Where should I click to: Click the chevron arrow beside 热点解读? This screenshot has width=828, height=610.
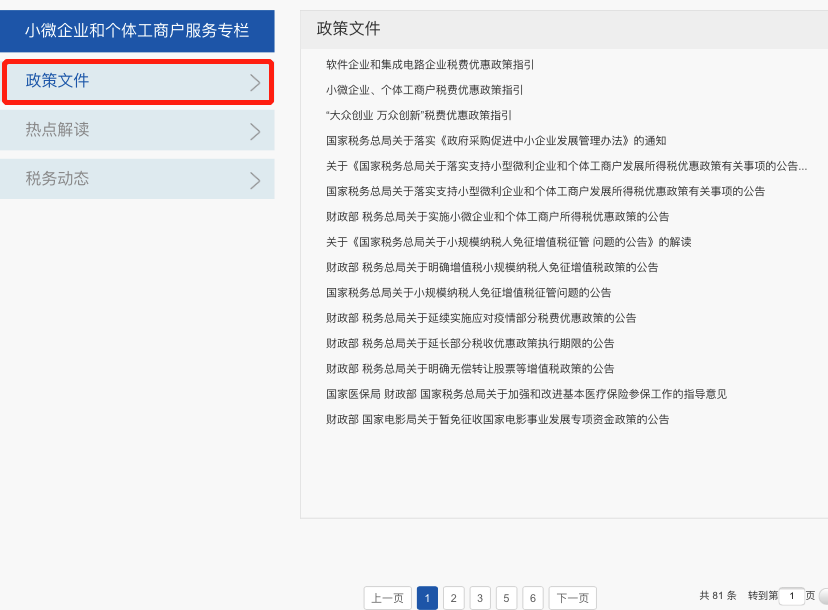[x=255, y=132]
